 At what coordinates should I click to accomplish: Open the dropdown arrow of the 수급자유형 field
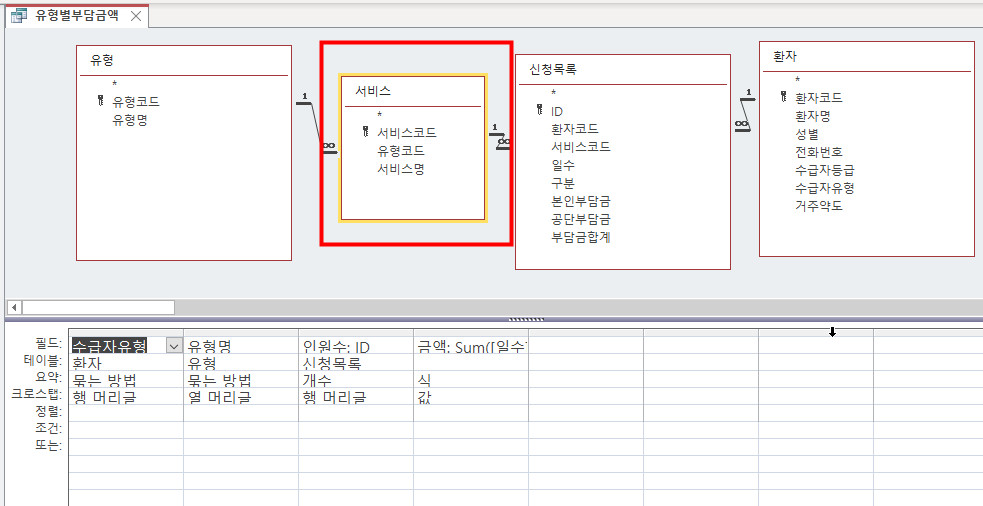(x=174, y=346)
